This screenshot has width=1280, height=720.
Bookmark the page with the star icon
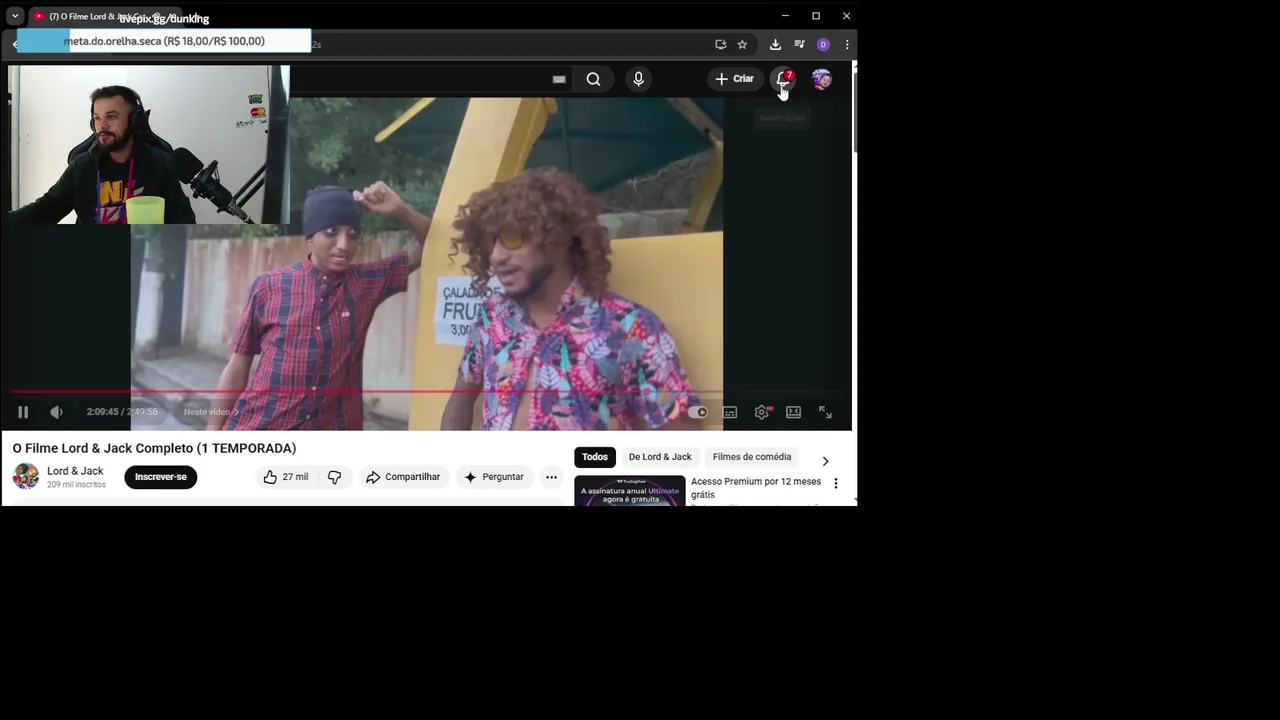742,44
